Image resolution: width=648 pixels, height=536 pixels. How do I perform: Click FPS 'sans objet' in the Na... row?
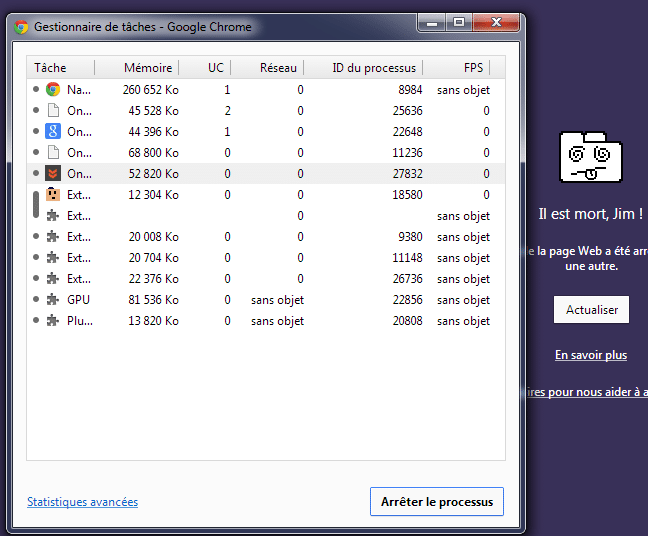[463, 90]
